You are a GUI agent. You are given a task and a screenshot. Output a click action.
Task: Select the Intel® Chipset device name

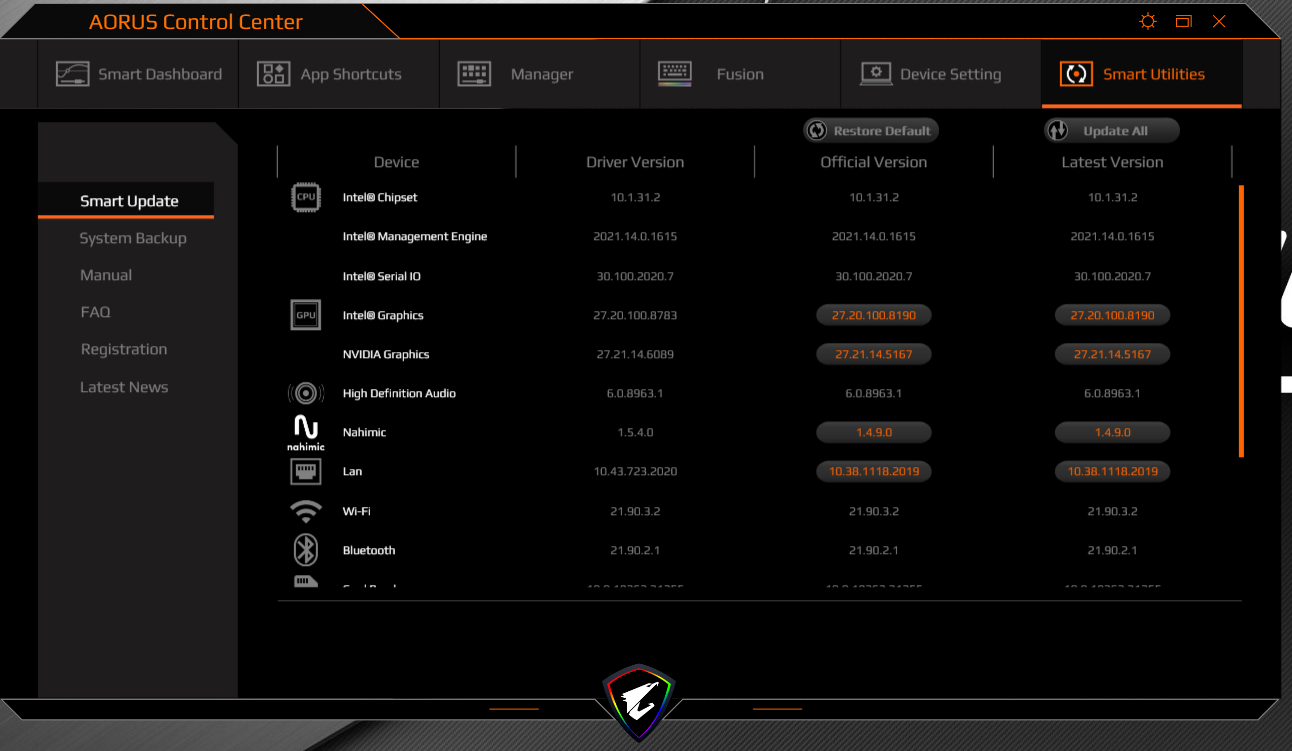click(380, 197)
